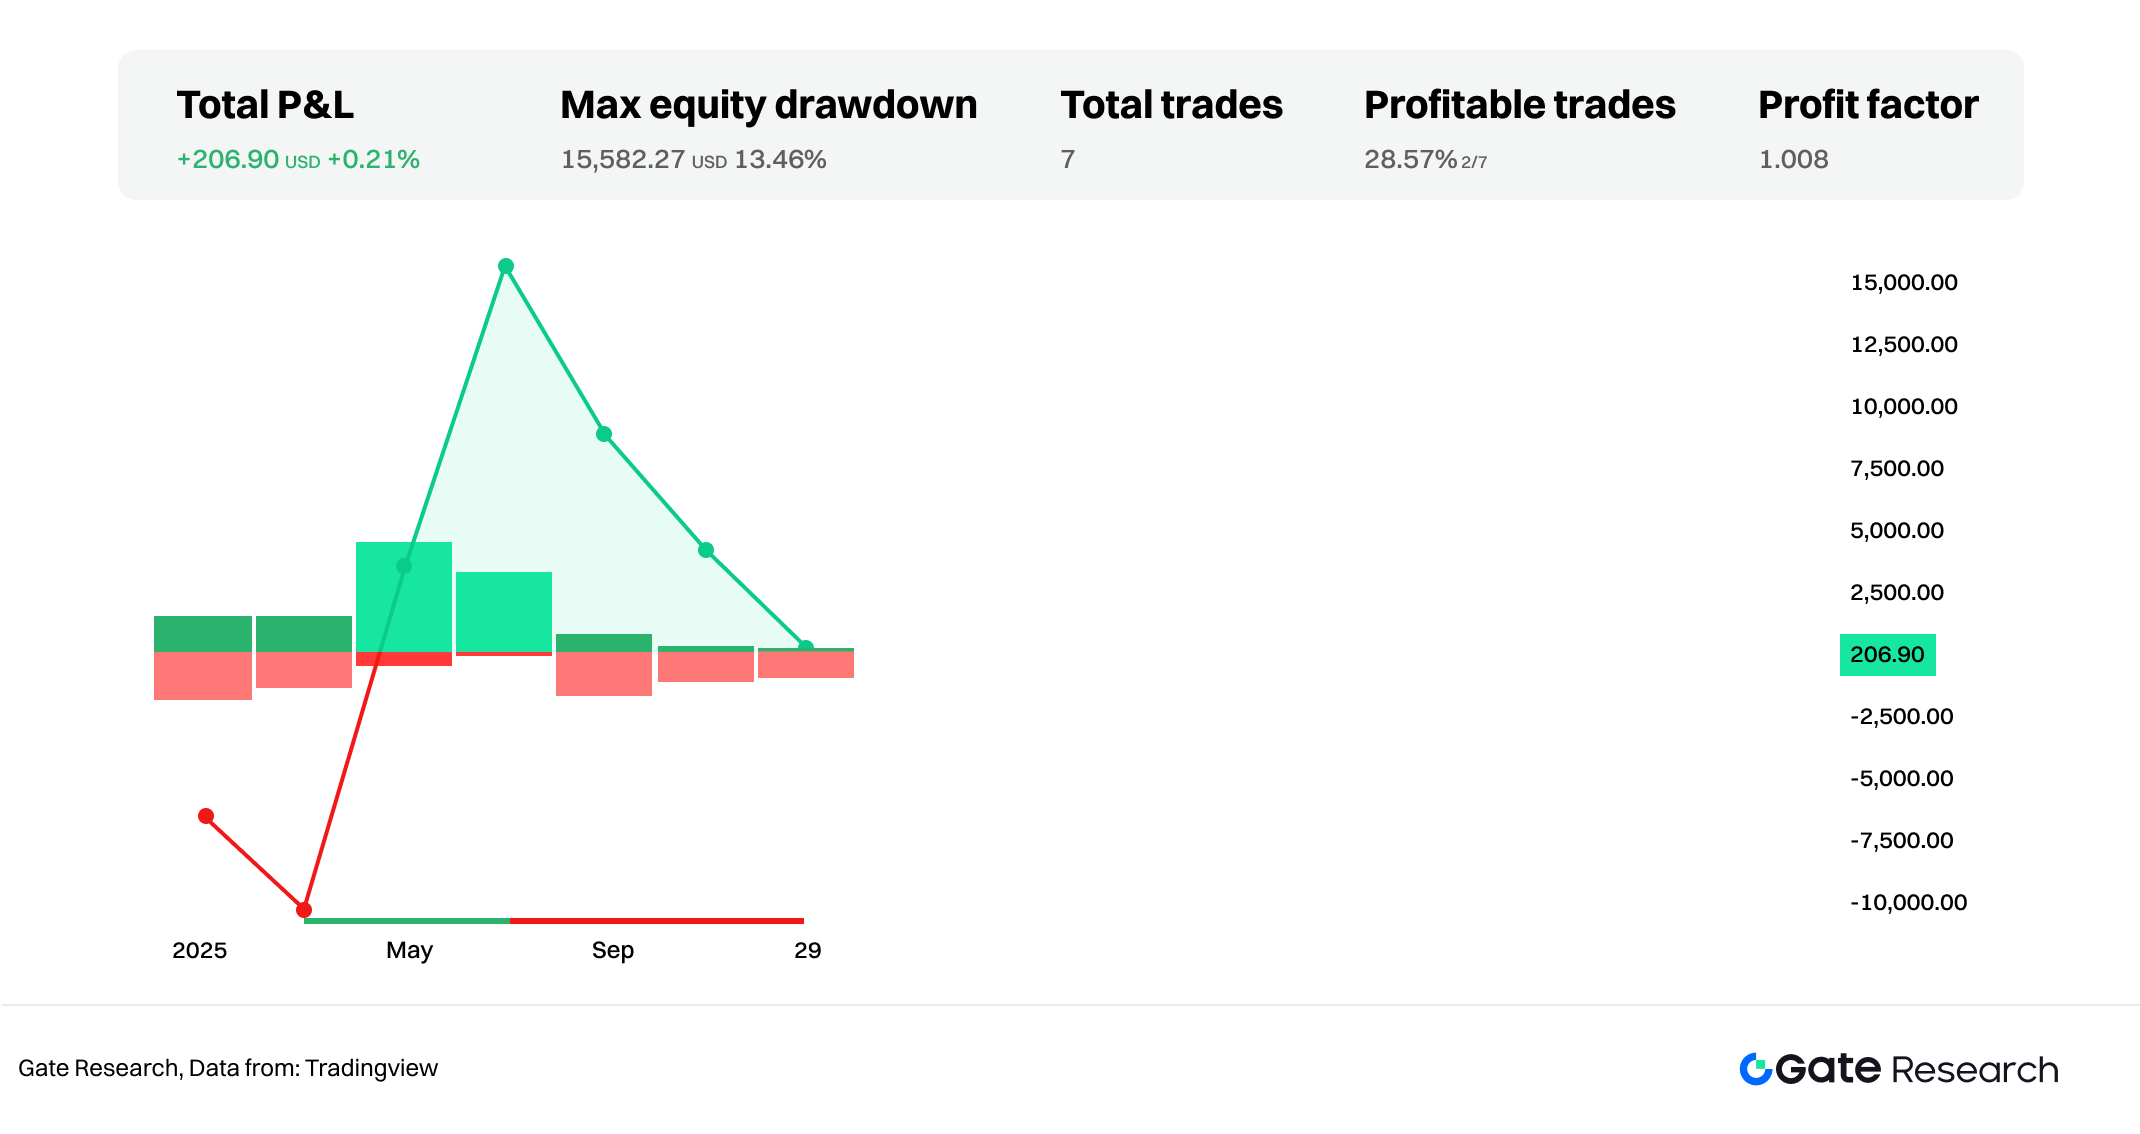2140x1134 pixels.
Task: Click the second bright green profit bar
Action: [504, 611]
